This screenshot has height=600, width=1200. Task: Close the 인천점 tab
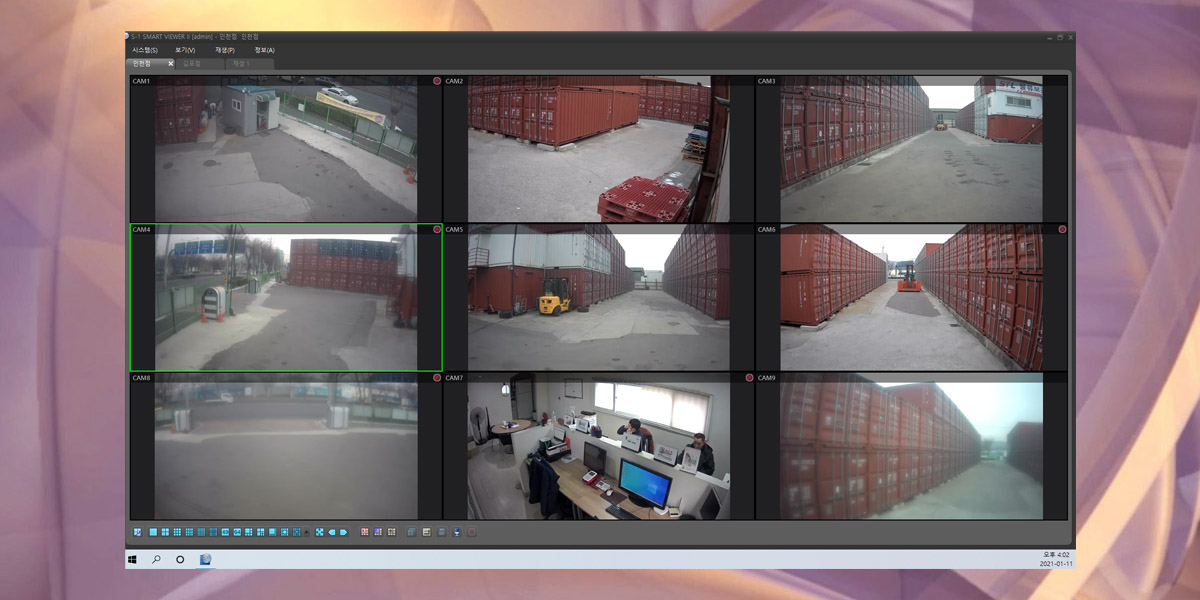[171, 63]
